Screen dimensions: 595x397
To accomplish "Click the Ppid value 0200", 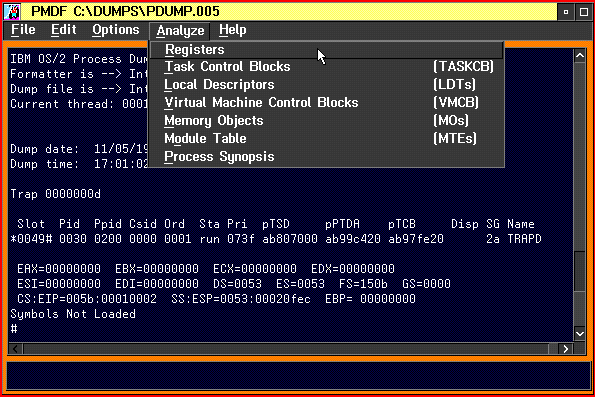I will (108, 239).
